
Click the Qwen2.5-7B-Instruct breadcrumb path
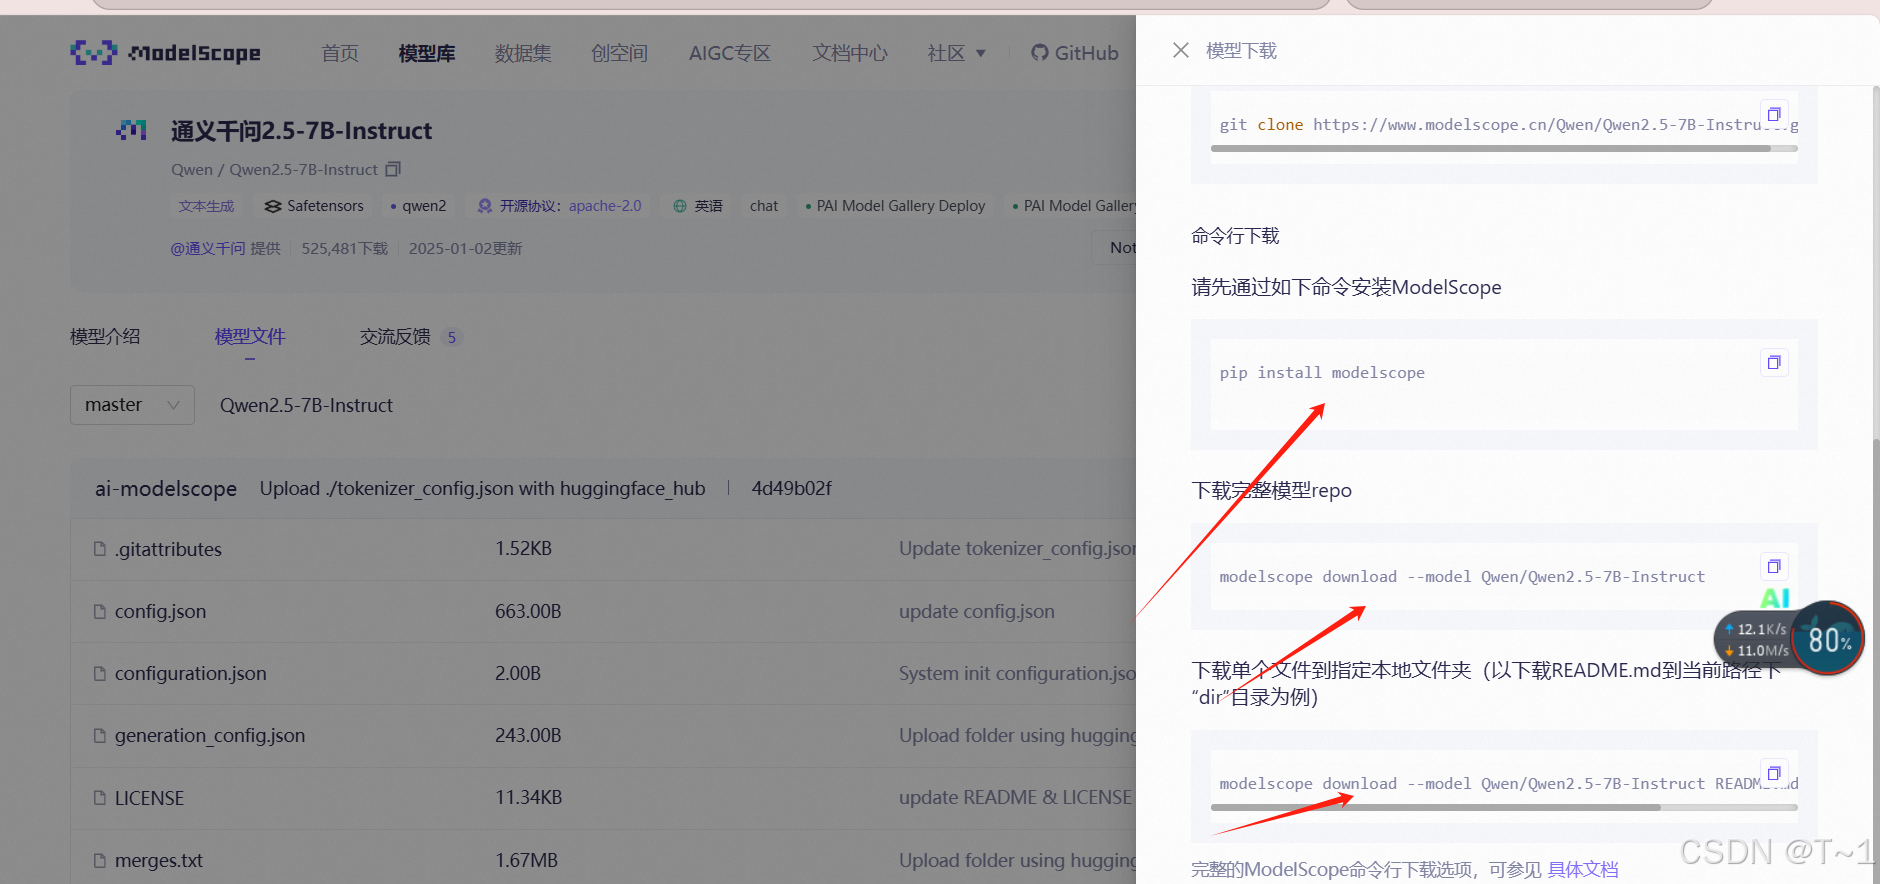click(x=306, y=405)
